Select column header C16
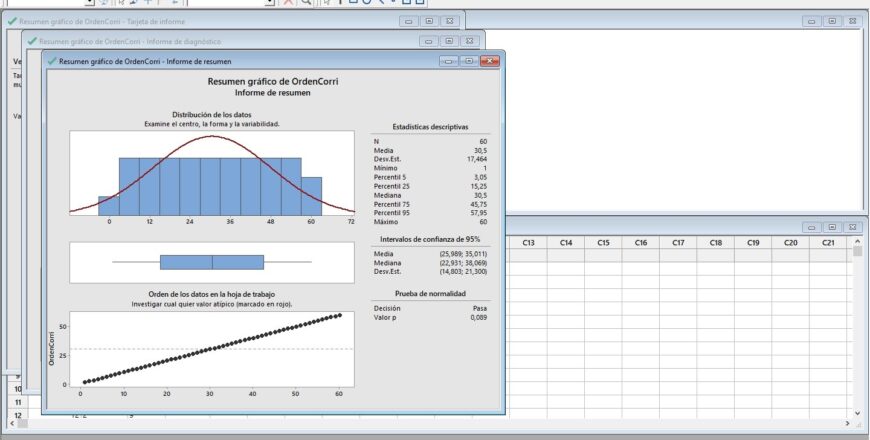 pos(641,242)
